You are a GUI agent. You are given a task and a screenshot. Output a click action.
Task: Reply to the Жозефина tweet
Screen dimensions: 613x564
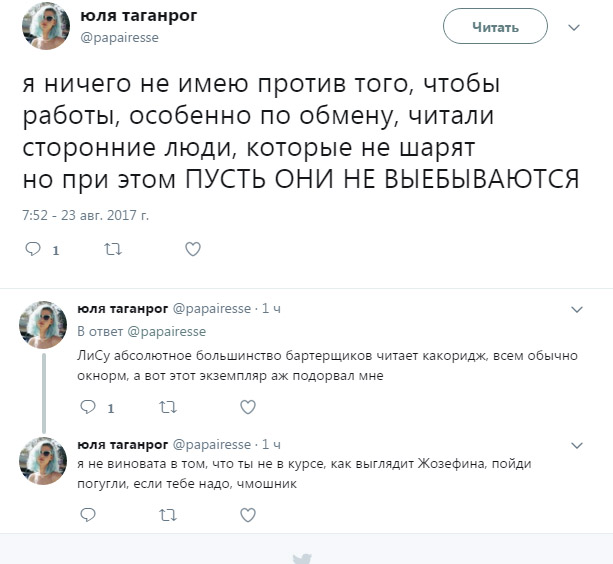pos(87,515)
